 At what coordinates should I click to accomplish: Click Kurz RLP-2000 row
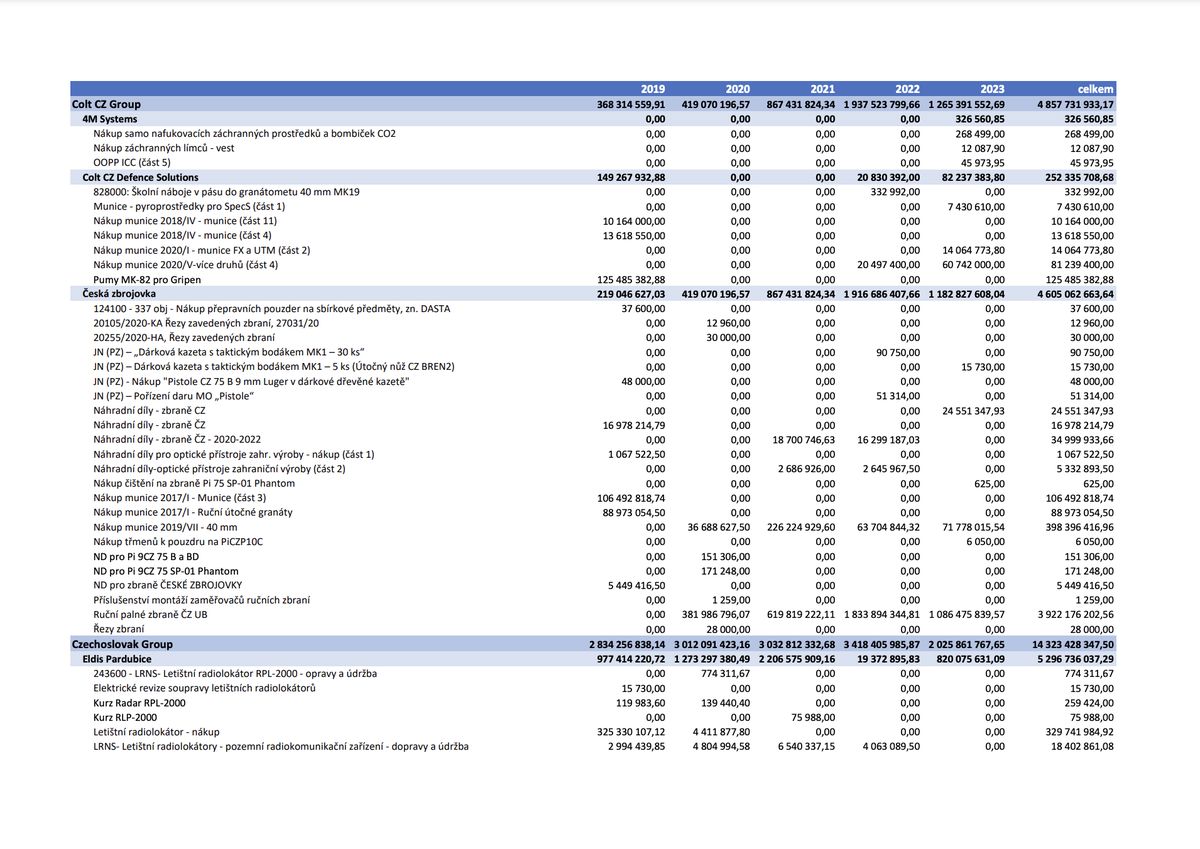click(593, 717)
